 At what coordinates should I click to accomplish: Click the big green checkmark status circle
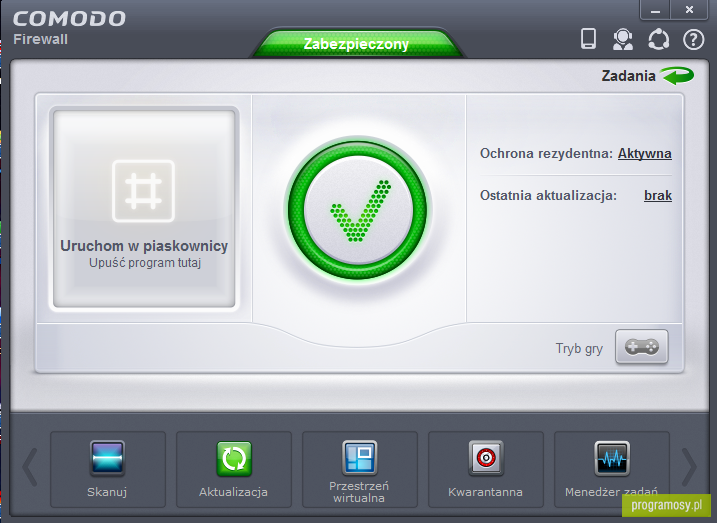[357, 210]
